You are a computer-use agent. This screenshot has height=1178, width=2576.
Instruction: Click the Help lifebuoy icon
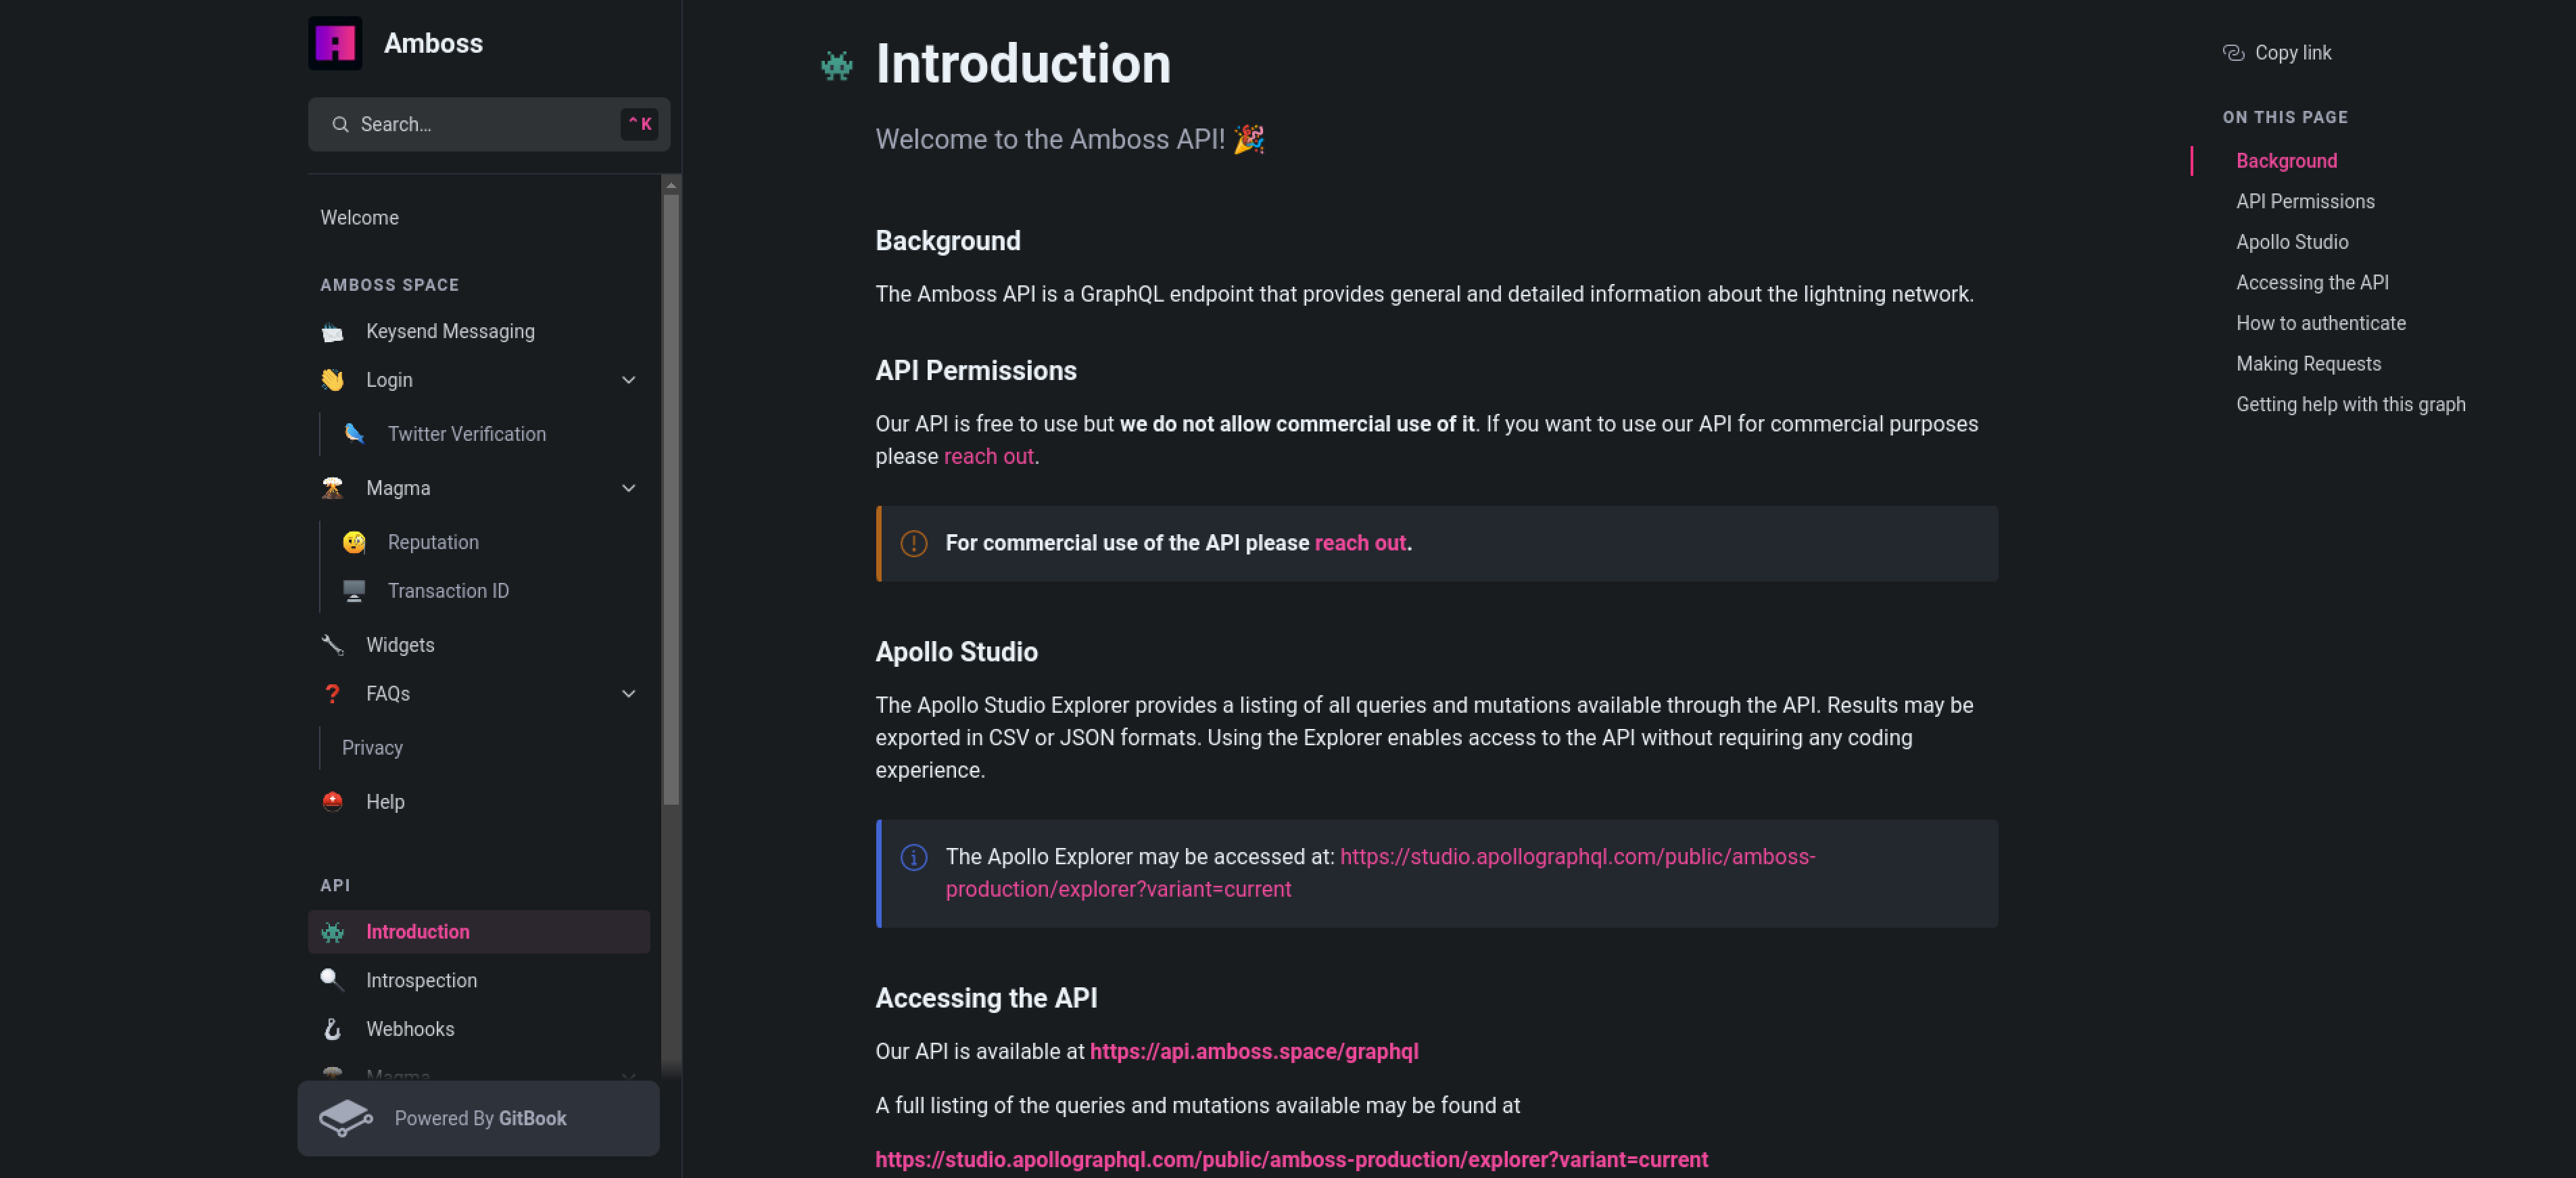tap(333, 802)
